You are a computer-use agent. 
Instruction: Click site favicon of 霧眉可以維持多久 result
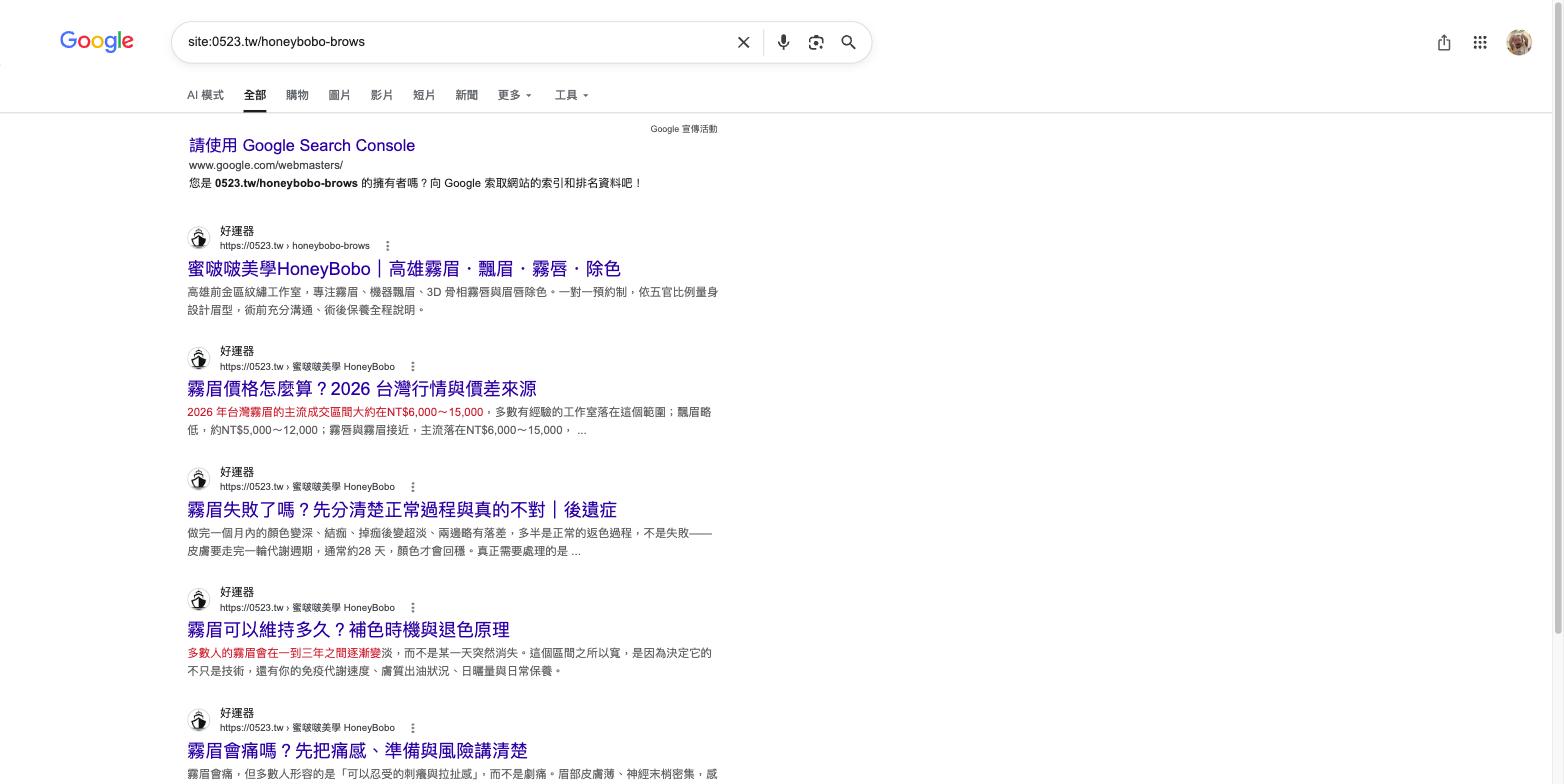tap(199, 599)
